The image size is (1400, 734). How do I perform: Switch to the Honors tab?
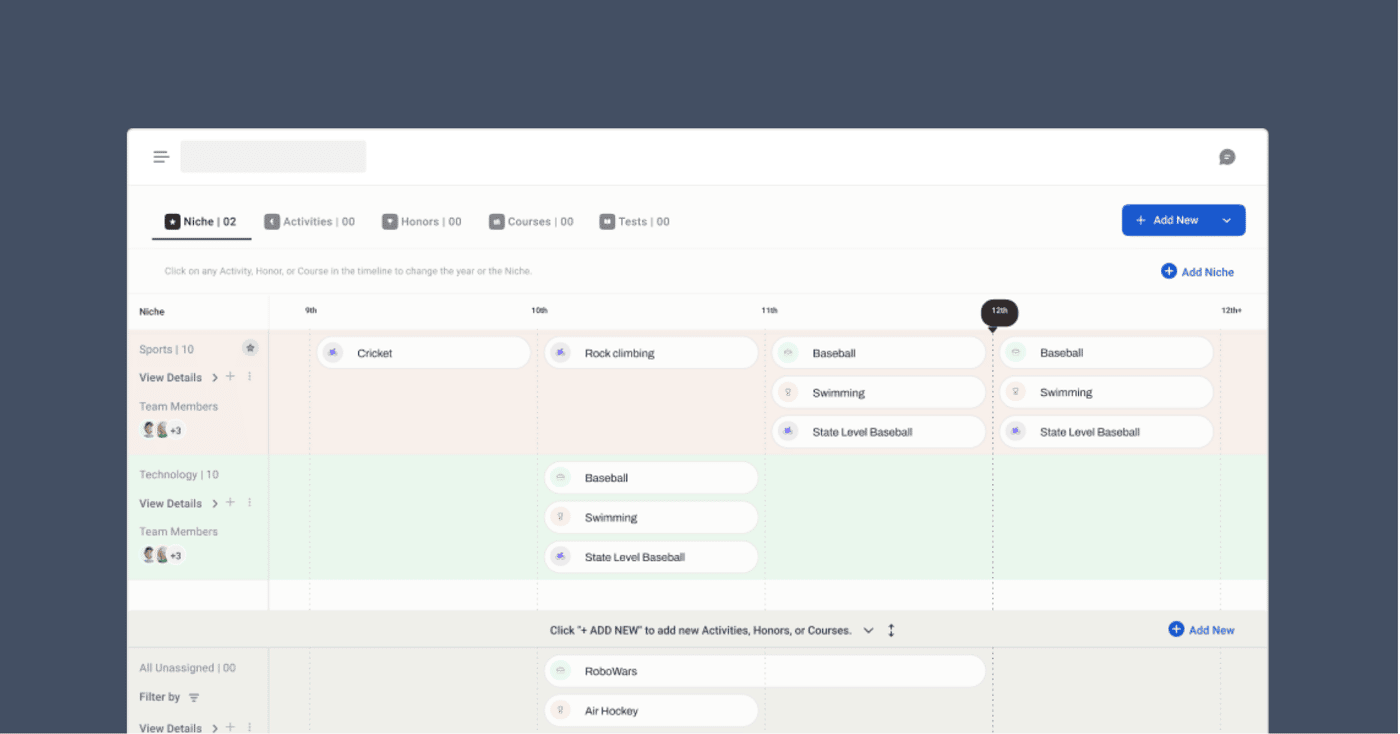click(421, 222)
